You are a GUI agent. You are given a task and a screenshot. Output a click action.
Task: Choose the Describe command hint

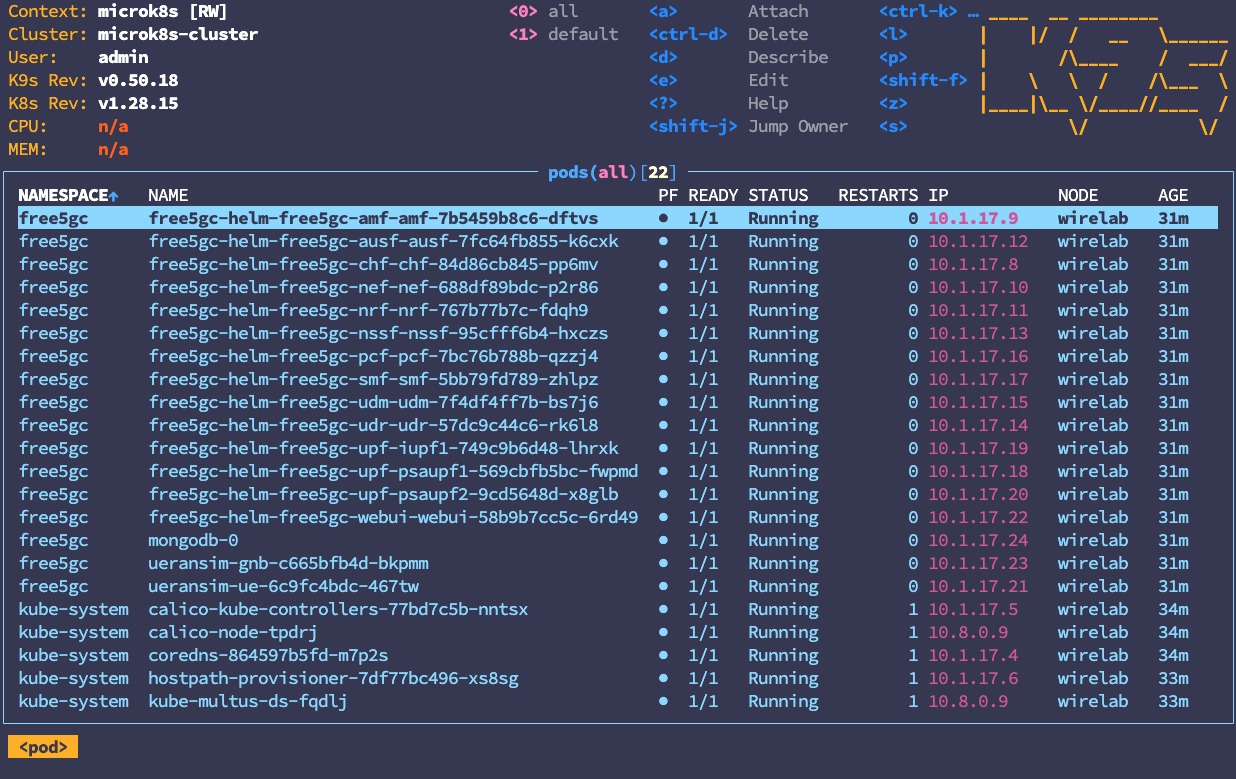click(788, 57)
